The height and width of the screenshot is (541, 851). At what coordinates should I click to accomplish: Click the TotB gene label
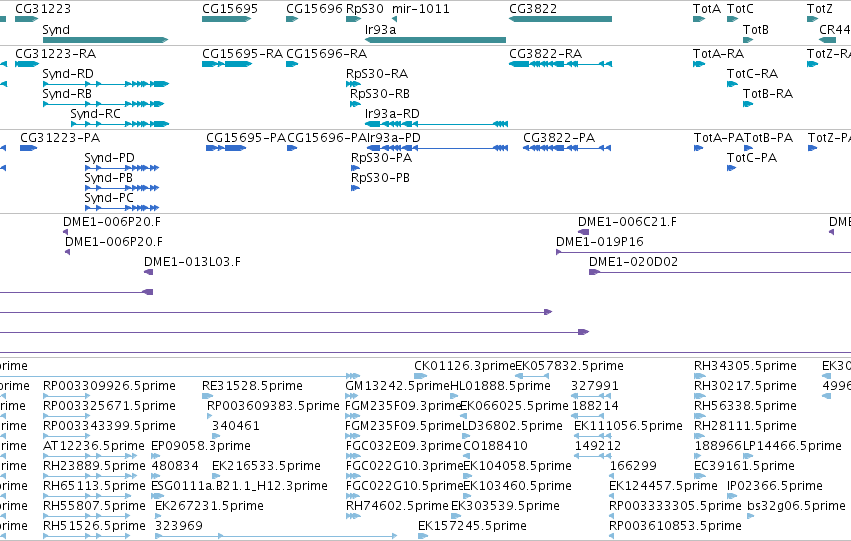(755, 29)
